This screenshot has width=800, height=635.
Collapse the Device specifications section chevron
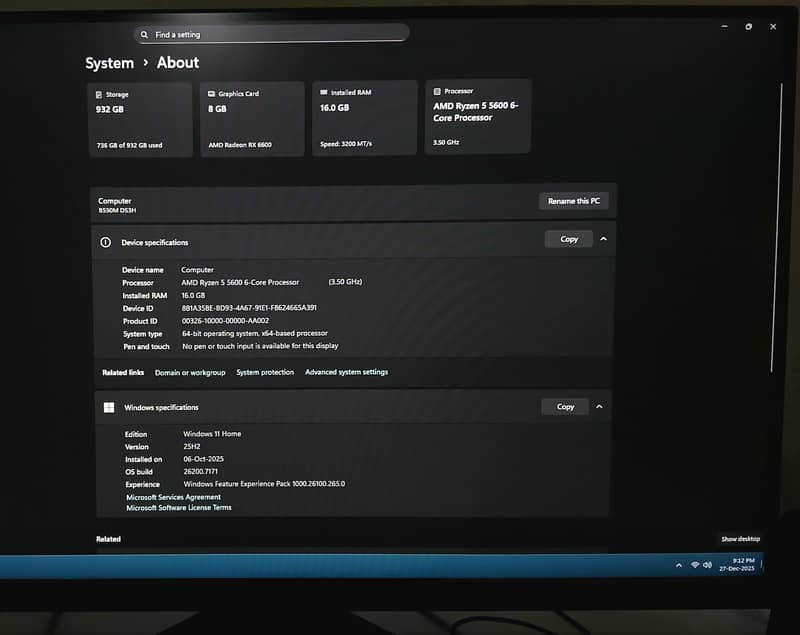603,239
